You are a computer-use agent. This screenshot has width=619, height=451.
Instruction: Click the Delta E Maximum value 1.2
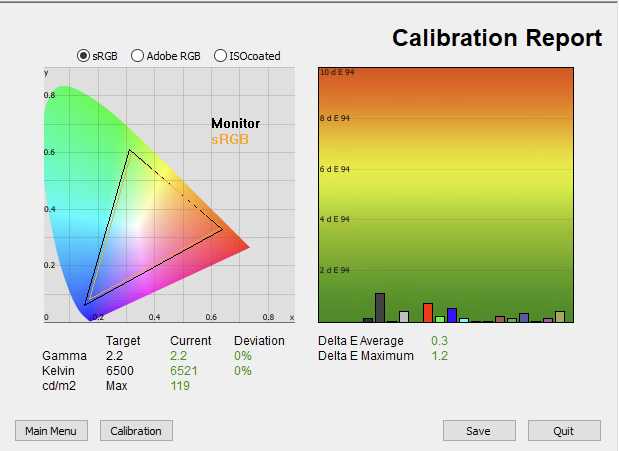click(x=439, y=356)
